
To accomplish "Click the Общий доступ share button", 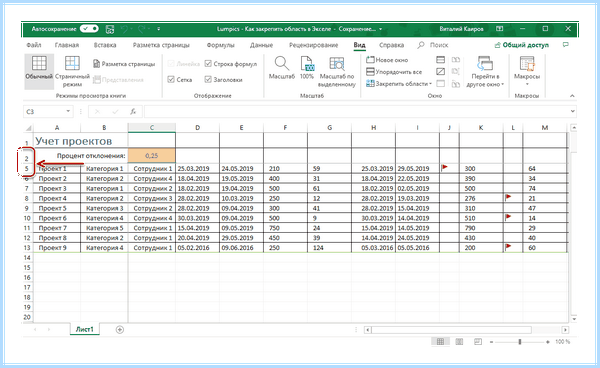I will point(522,45).
